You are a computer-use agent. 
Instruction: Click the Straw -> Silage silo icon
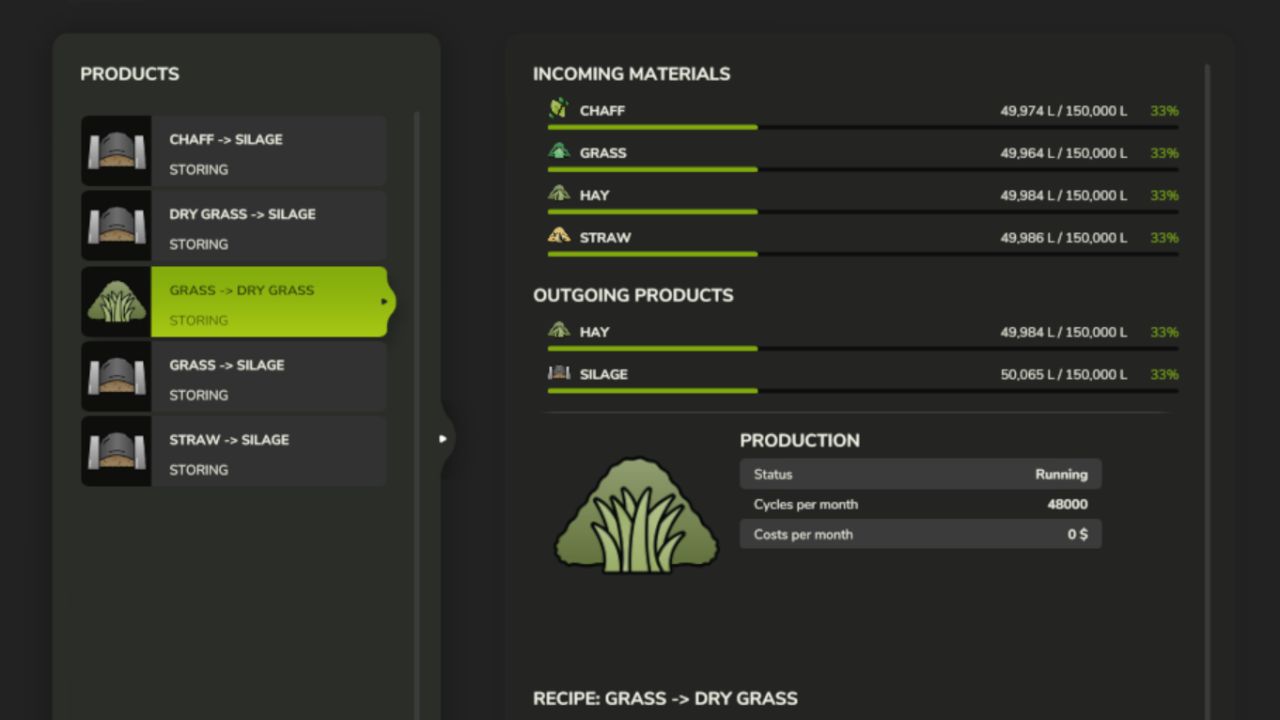tap(116, 452)
